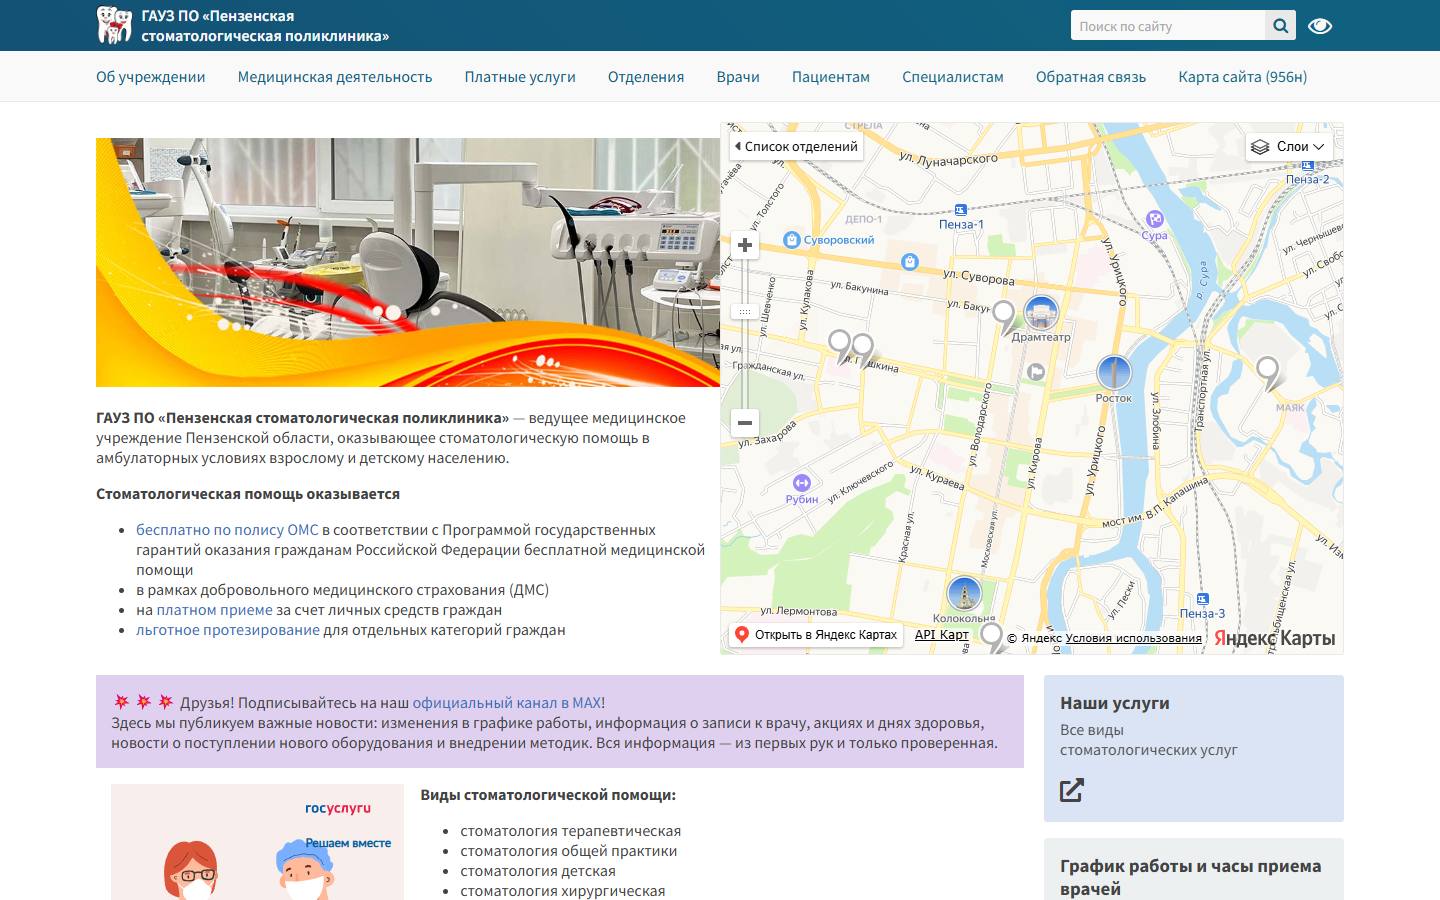The height and width of the screenshot is (900, 1440).
Task: Click the map zoom slider handle
Action: click(x=745, y=312)
